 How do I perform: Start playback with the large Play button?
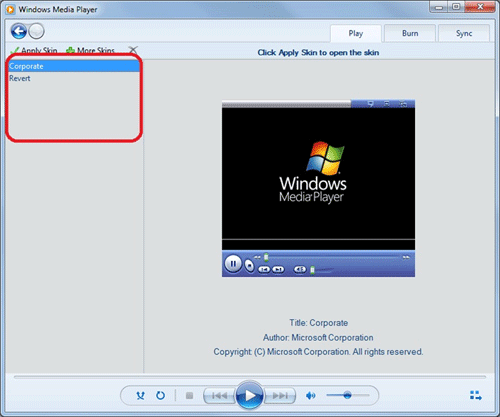pos(249,395)
